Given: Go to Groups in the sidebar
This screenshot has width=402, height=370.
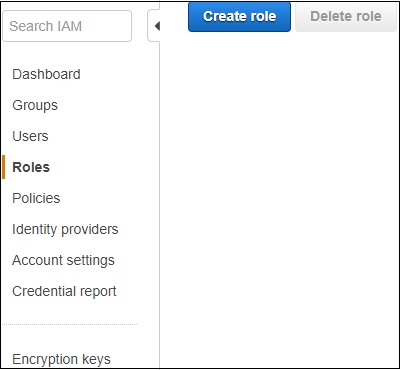Looking at the screenshot, I should 35,105.
